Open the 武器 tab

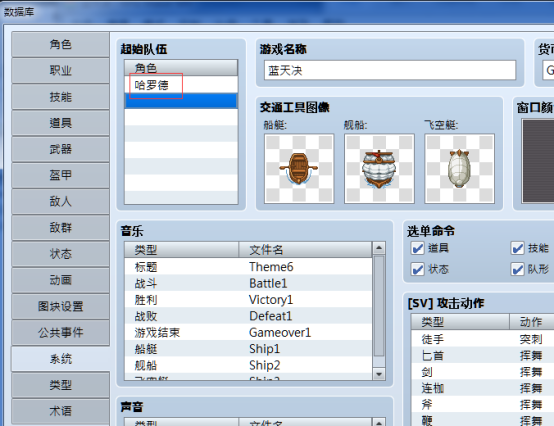(x=60, y=149)
